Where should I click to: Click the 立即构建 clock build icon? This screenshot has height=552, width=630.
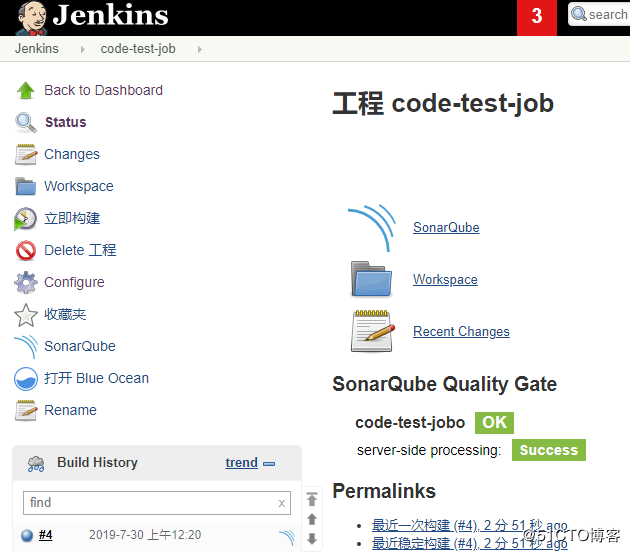pyautogui.click(x=25, y=219)
